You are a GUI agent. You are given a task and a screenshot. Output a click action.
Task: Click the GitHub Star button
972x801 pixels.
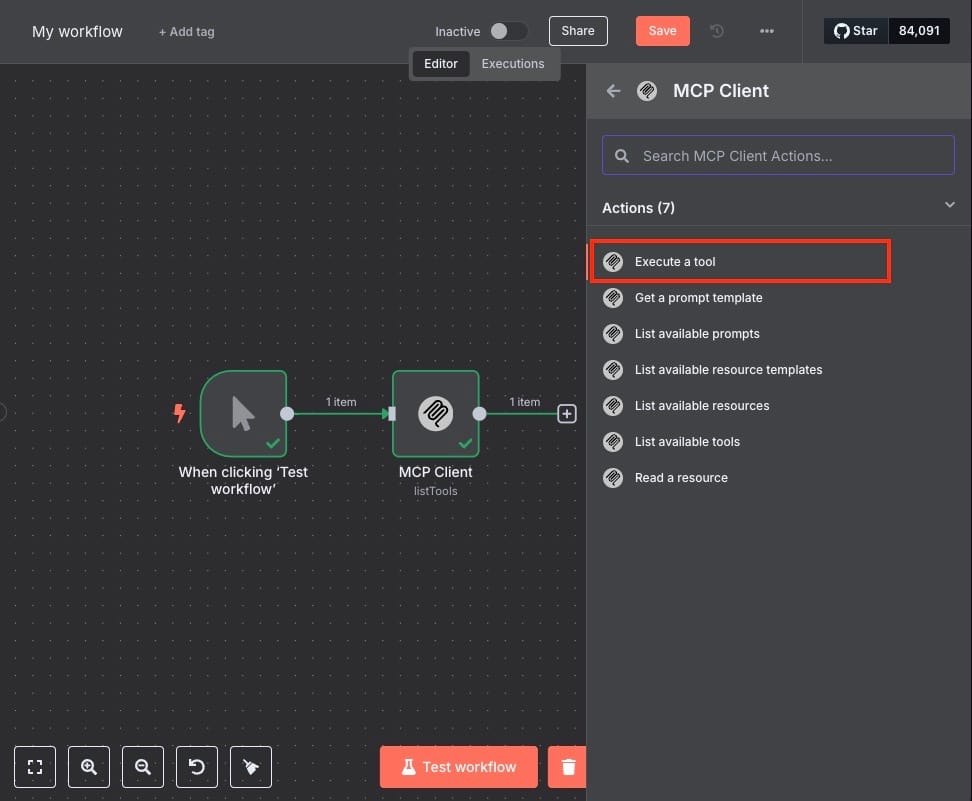pyautogui.click(x=856, y=31)
